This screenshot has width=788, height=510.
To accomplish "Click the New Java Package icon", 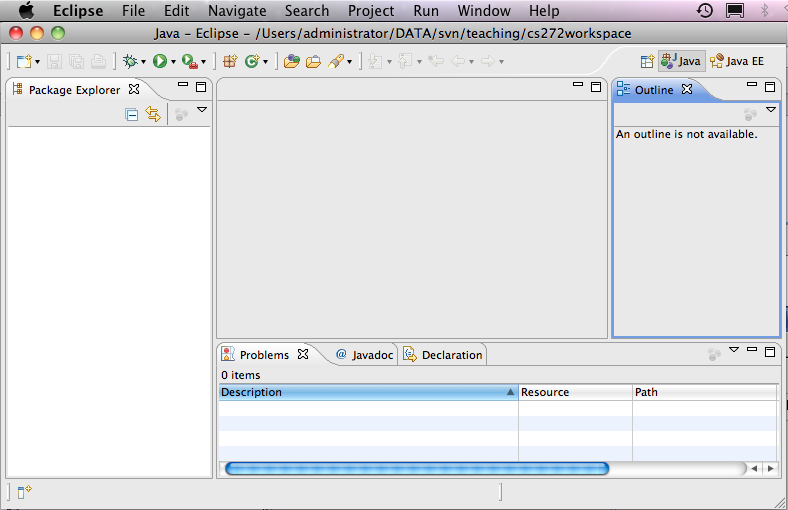I will pos(230,61).
